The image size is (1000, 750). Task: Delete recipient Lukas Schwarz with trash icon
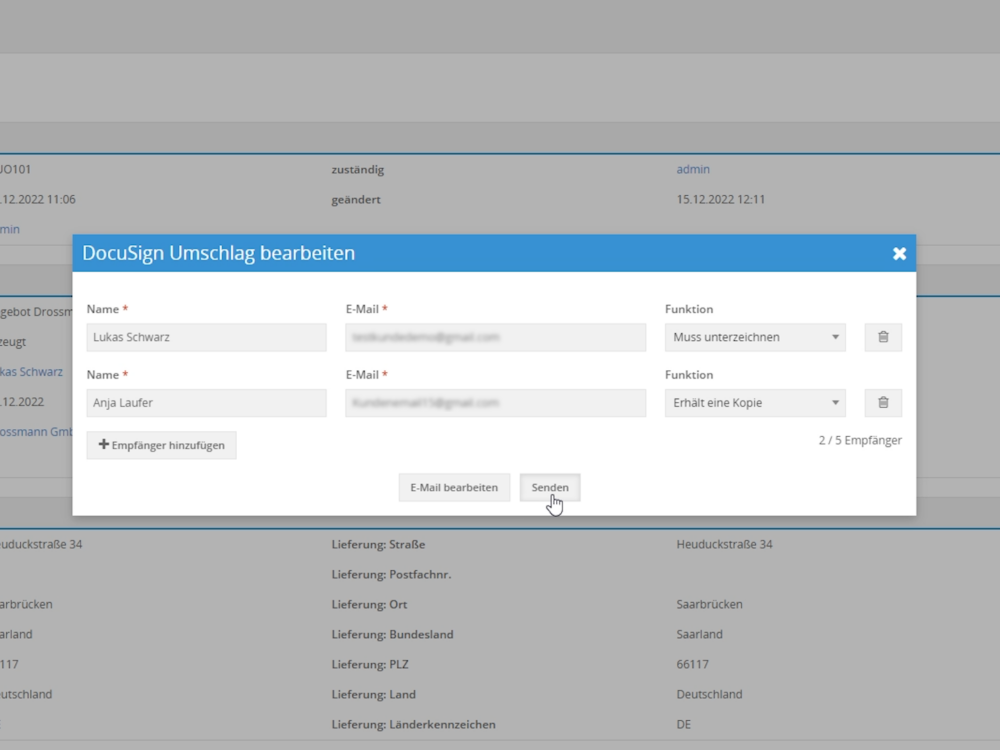(x=883, y=337)
